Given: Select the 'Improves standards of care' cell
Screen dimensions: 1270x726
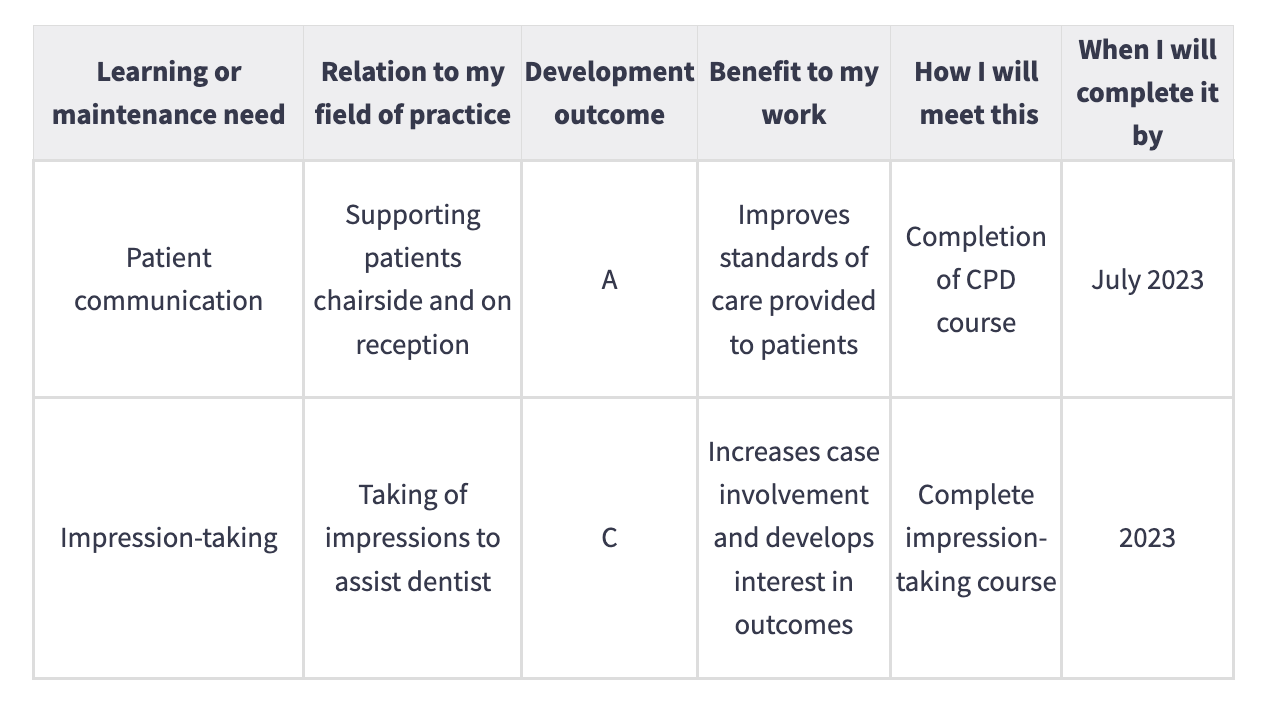Looking at the screenshot, I should 794,279.
